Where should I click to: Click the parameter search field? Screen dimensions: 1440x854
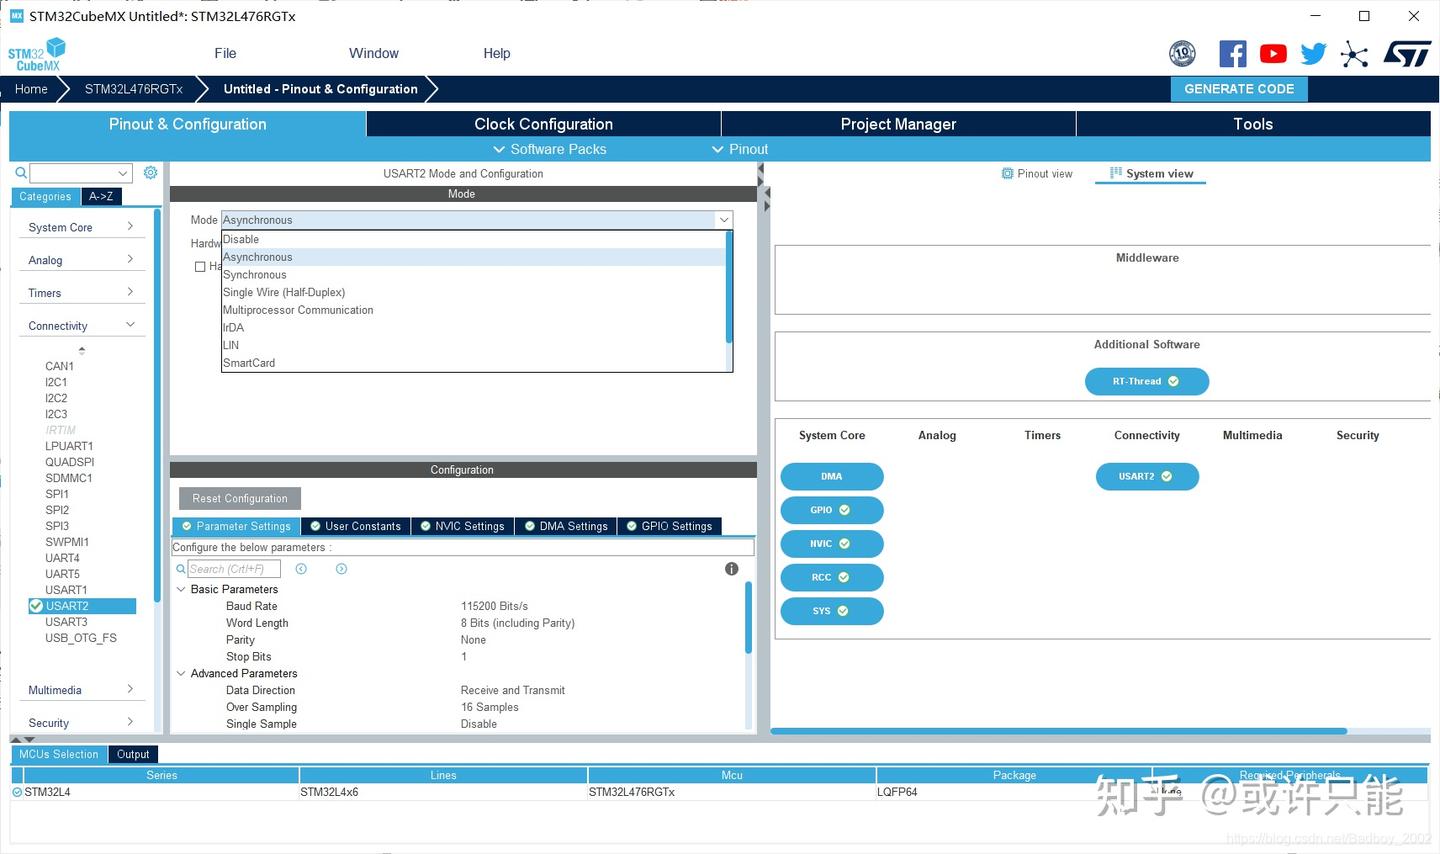tap(234, 569)
